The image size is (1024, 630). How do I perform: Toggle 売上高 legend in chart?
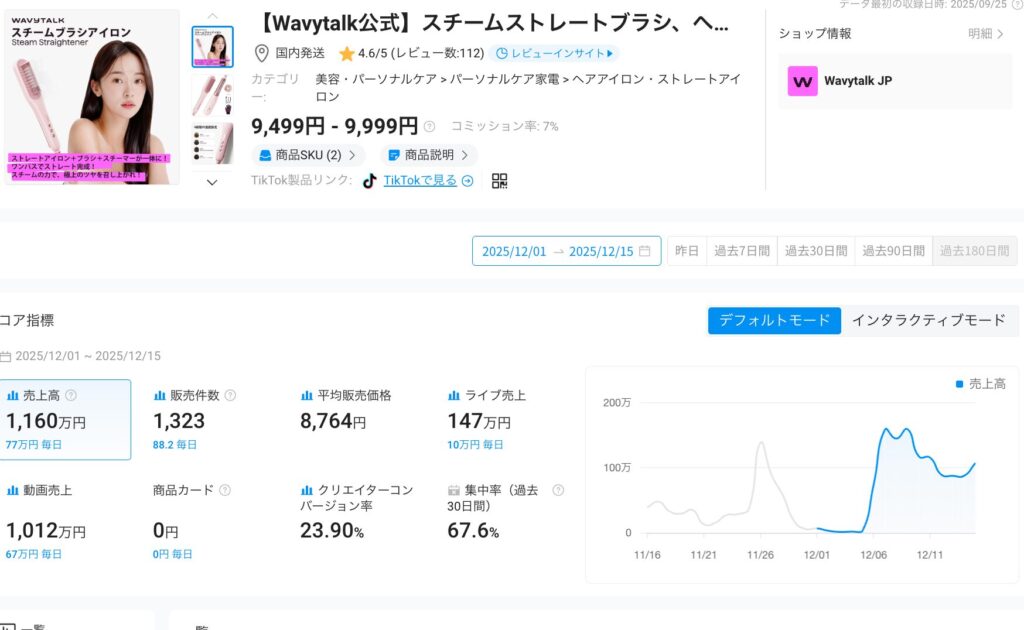coord(980,384)
